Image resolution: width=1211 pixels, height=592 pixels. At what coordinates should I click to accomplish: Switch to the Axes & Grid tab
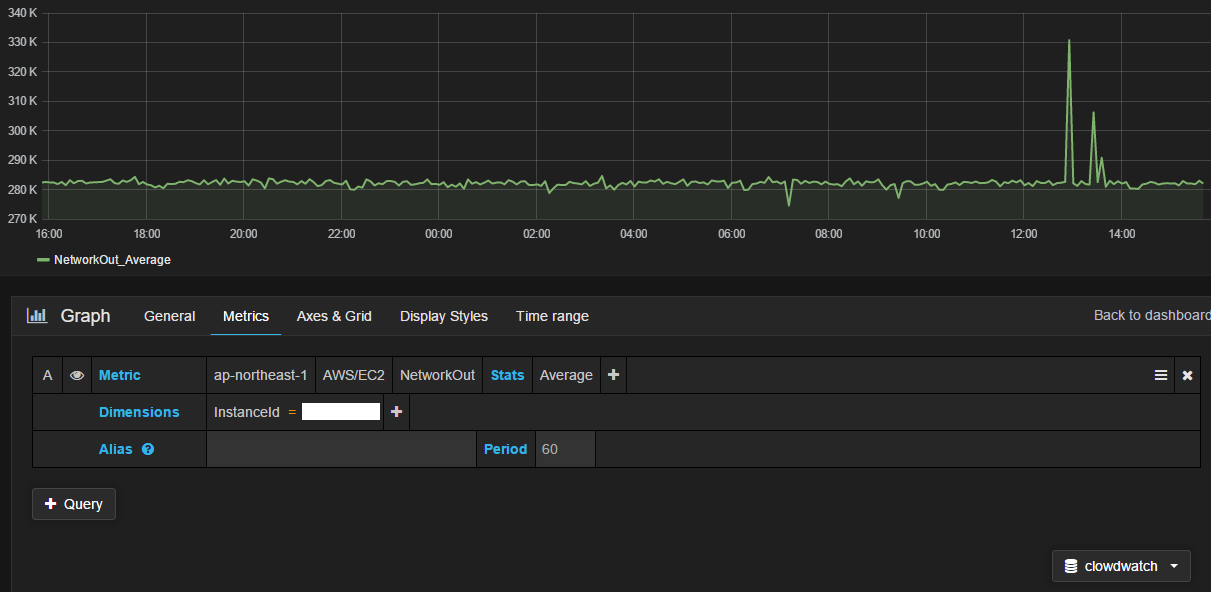click(x=334, y=316)
